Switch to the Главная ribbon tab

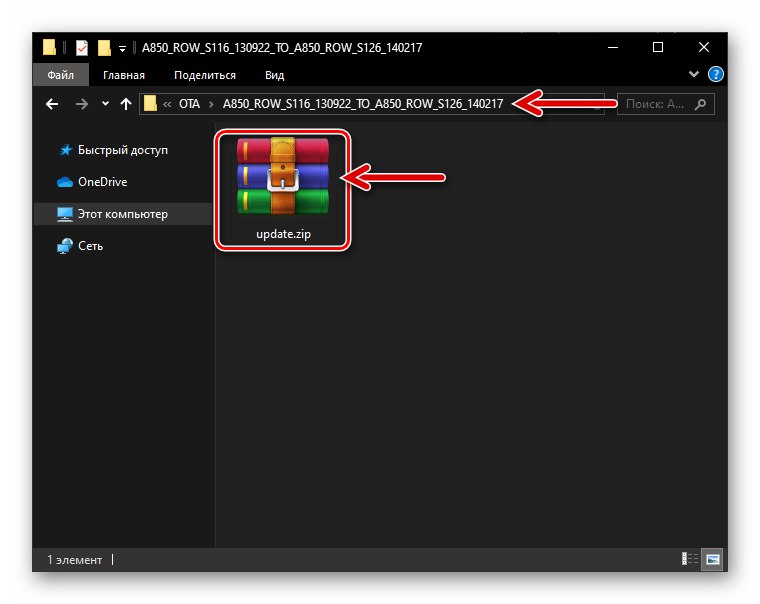[x=124, y=75]
